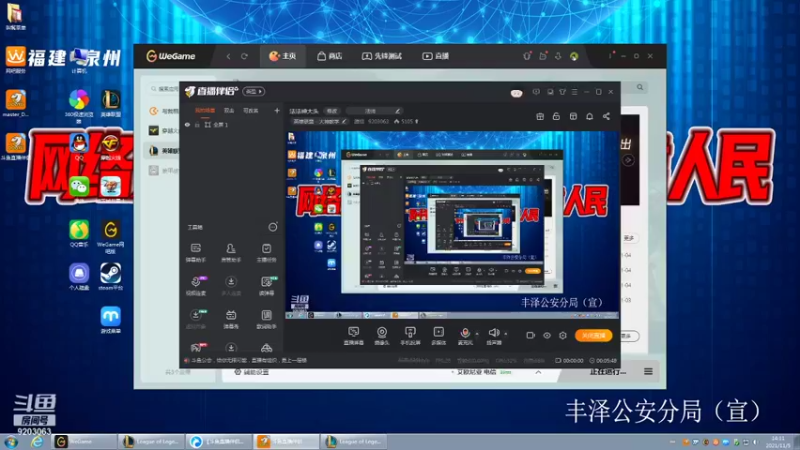This screenshot has height=450, width=800.
Task: Show hidden system tray icons
Action: tap(672, 442)
